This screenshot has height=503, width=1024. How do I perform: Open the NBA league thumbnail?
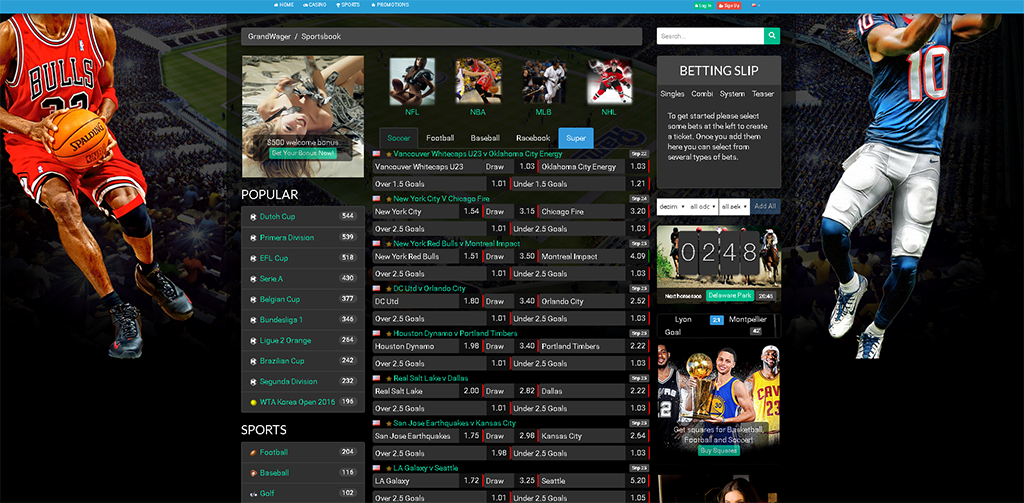pos(478,82)
